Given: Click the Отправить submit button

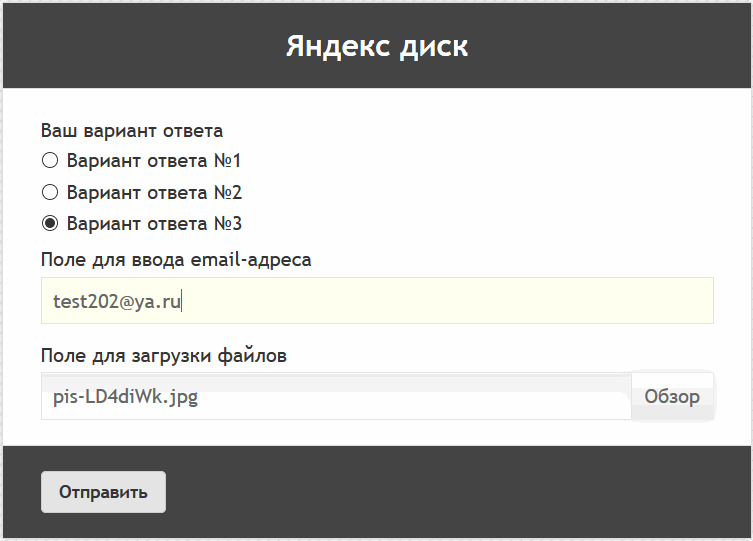Looking at the screenshot, I should (103, 492).
